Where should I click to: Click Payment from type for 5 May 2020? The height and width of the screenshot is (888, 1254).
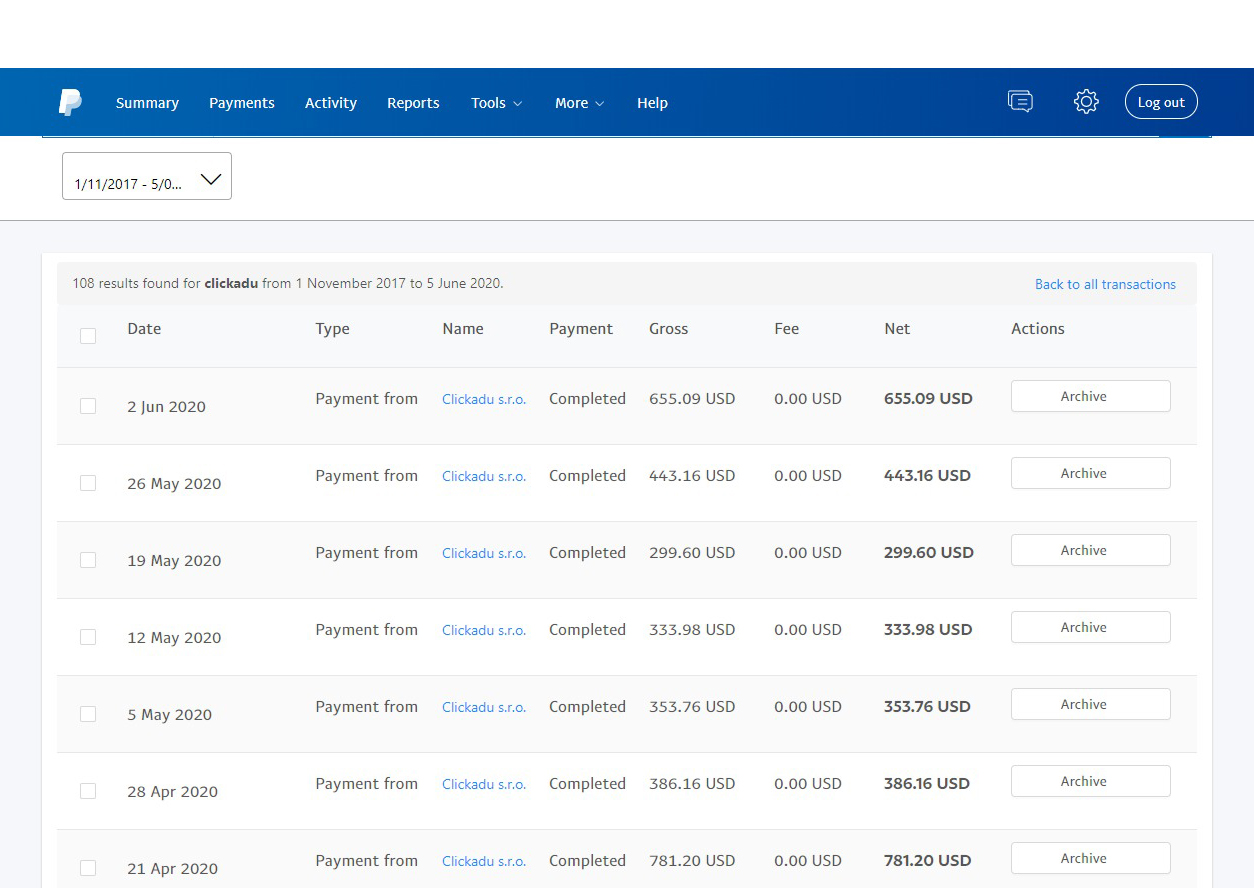pyautogui.click(x=366, y=707)
